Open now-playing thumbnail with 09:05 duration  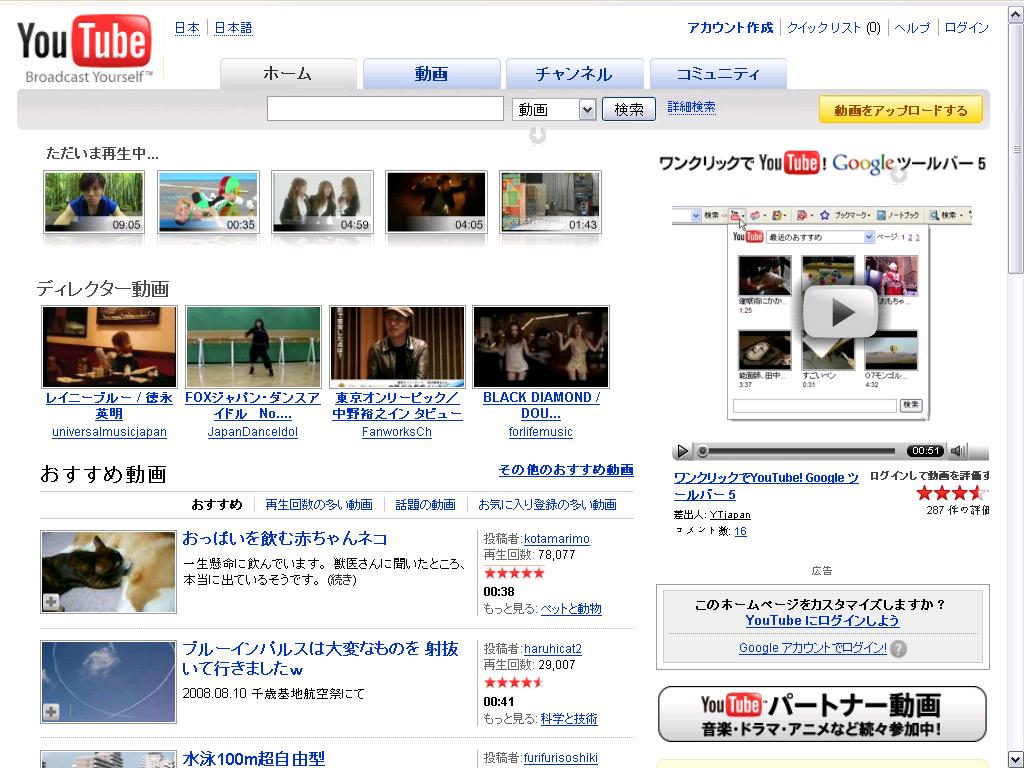(x=94, y=202)
